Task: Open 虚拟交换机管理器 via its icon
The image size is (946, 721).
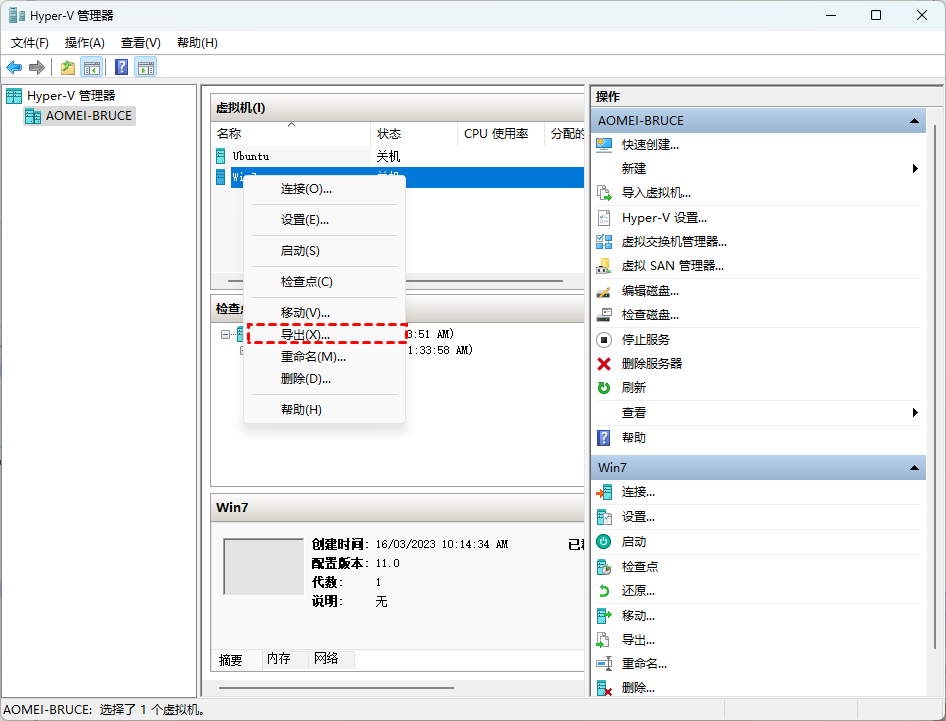Action: pos(604,241)
